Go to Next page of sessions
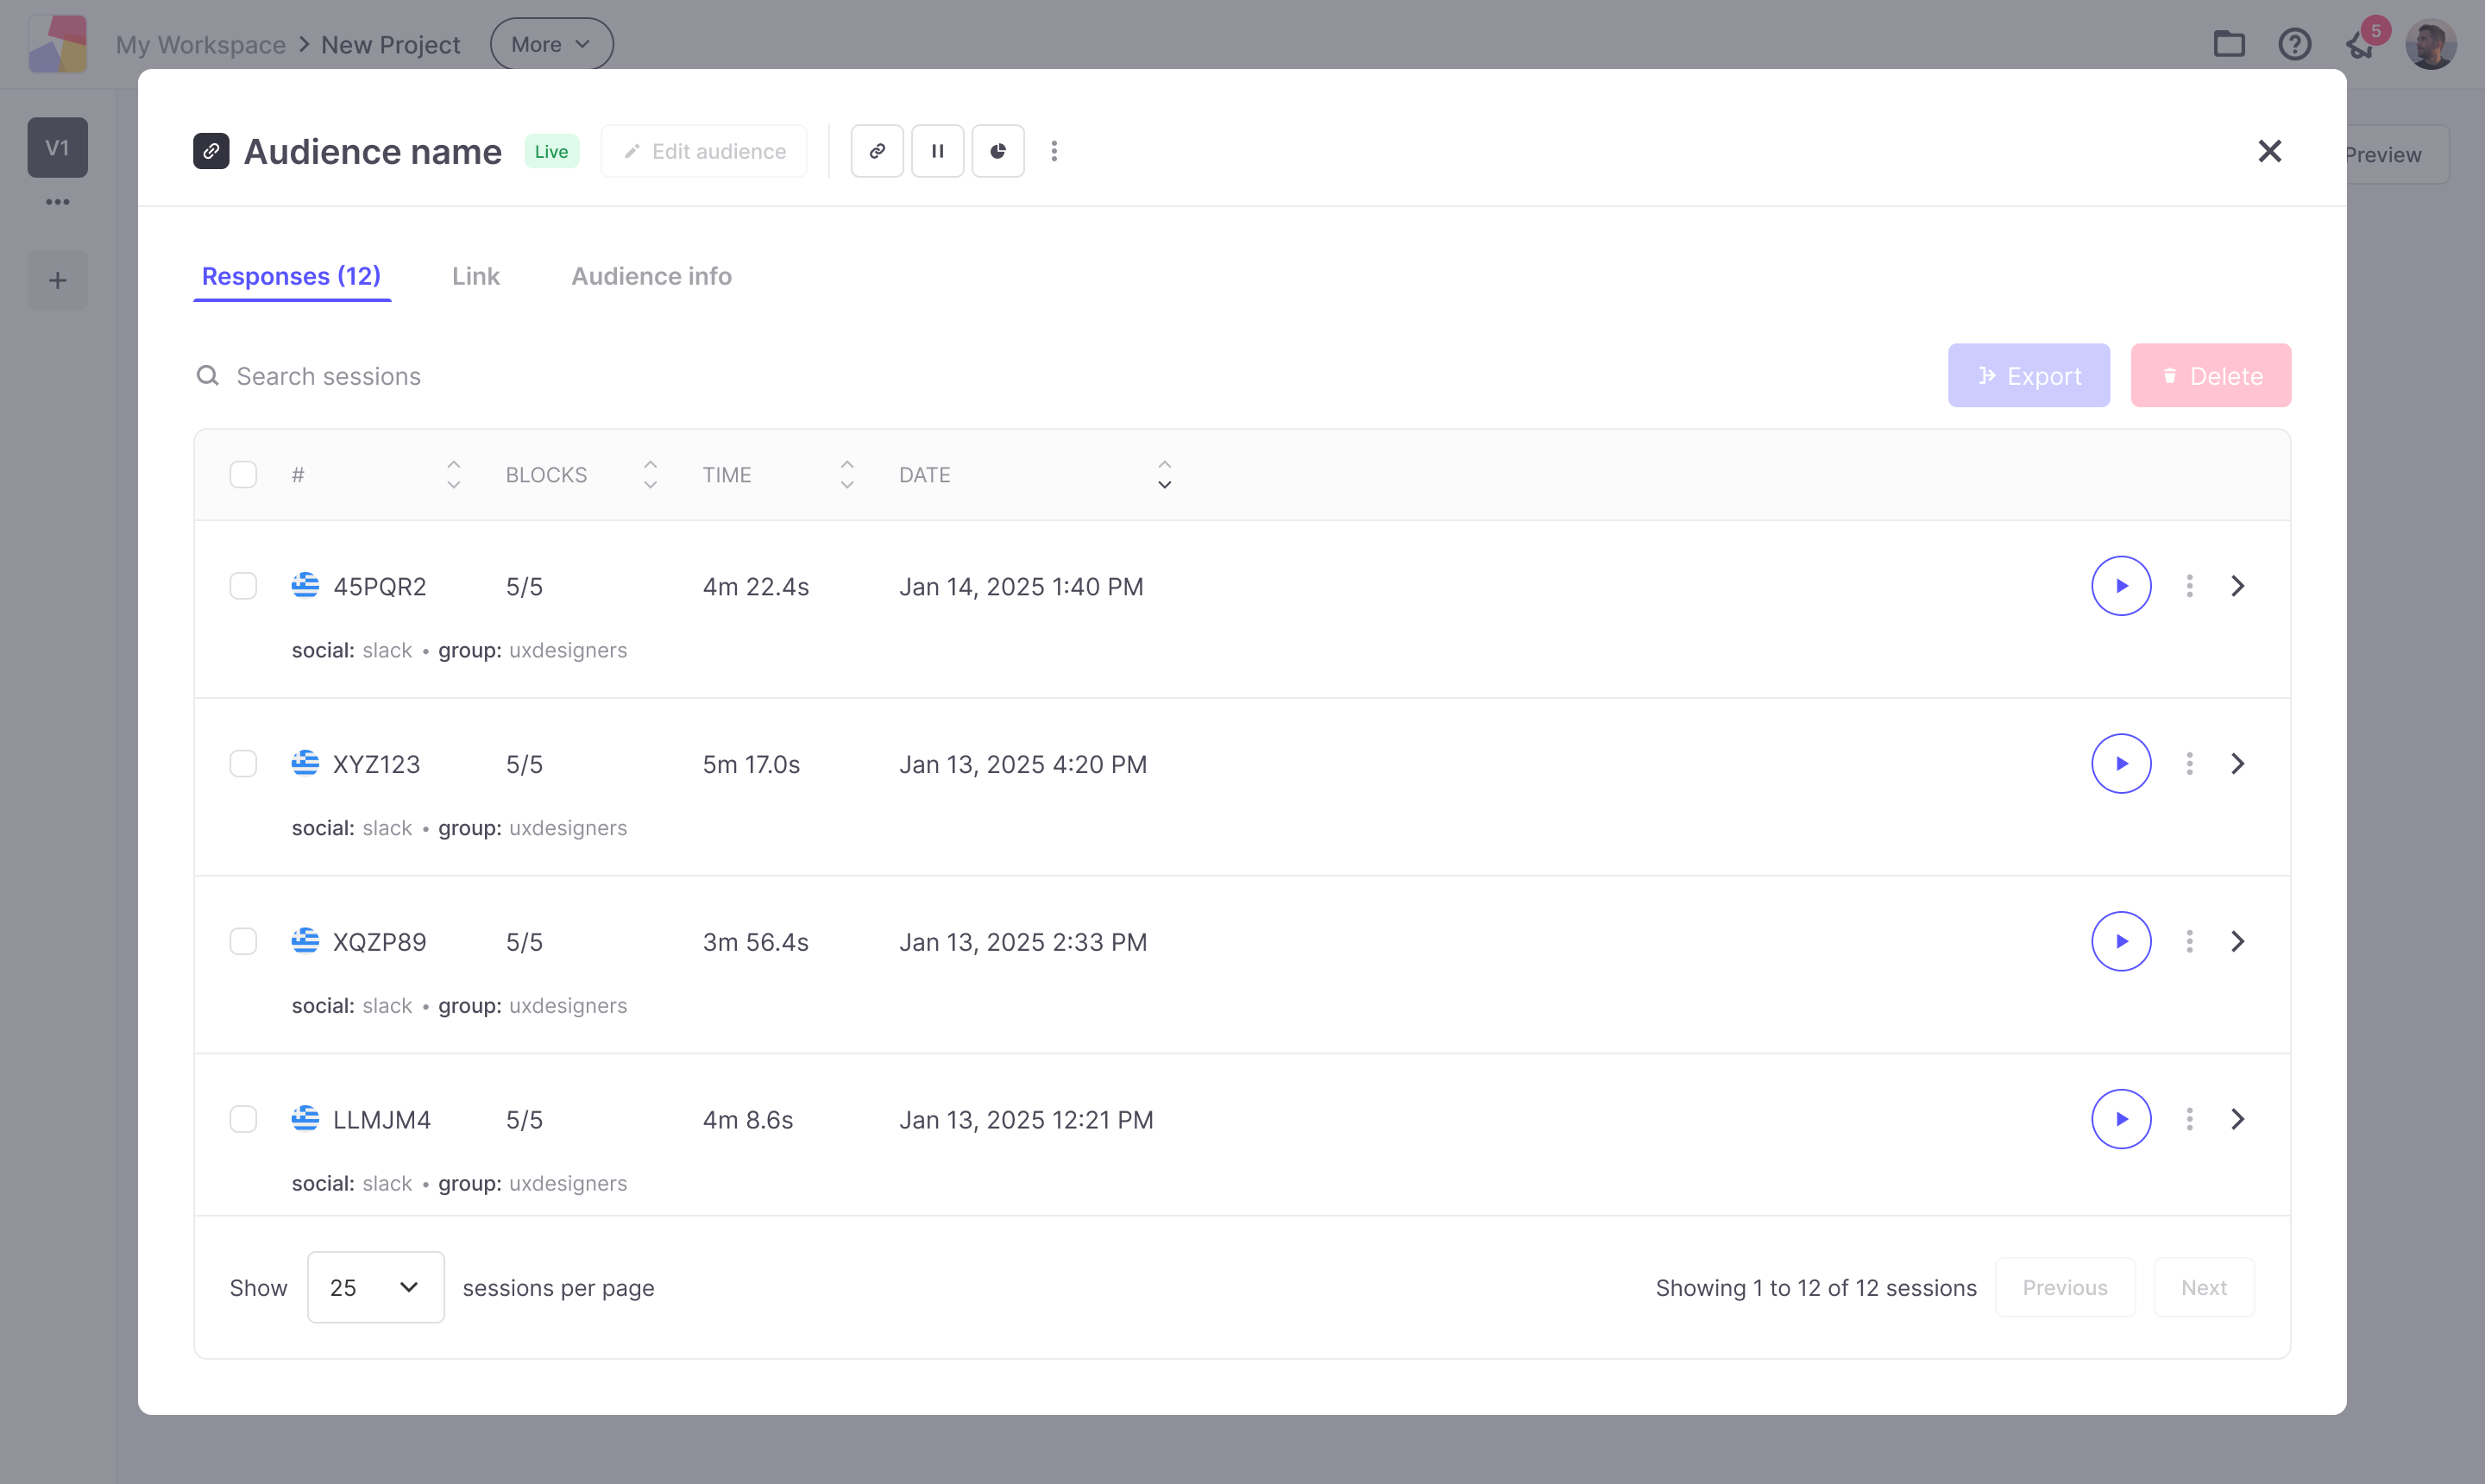Viewport: 2485px width, 1484px height. (x=2204, y=1288)
